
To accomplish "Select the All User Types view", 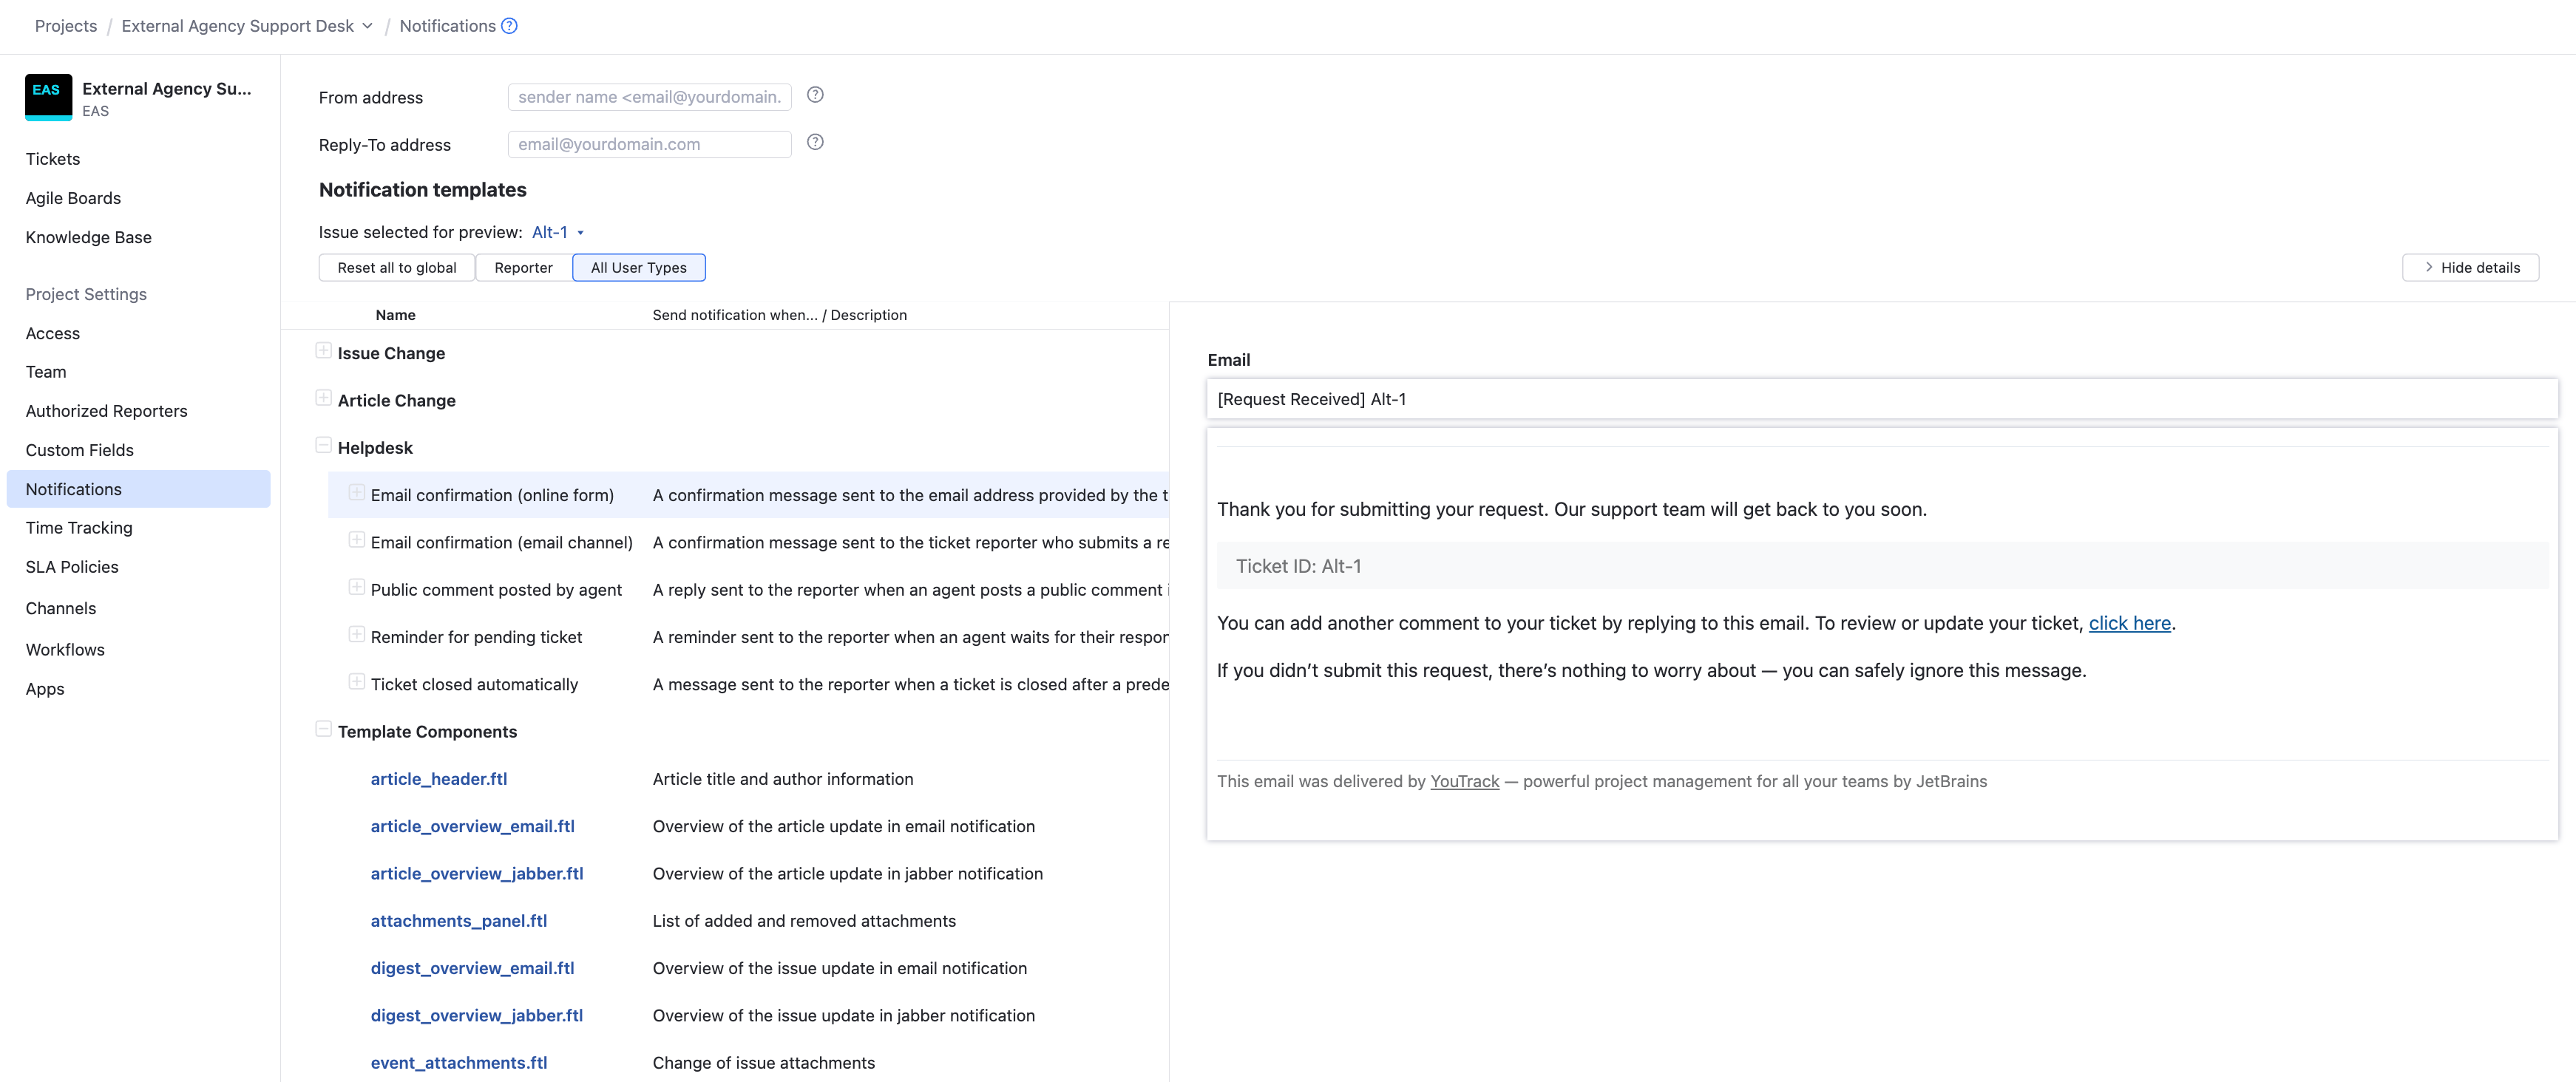I will [x=638, y=267].
